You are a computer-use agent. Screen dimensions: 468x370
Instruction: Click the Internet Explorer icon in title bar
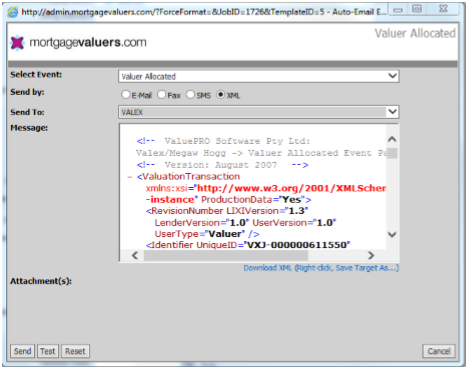(13, 12)
